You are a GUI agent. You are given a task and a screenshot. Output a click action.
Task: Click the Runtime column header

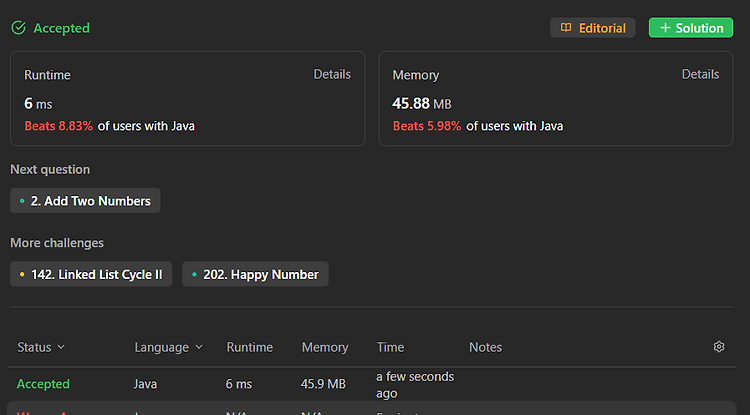(250, 347)
